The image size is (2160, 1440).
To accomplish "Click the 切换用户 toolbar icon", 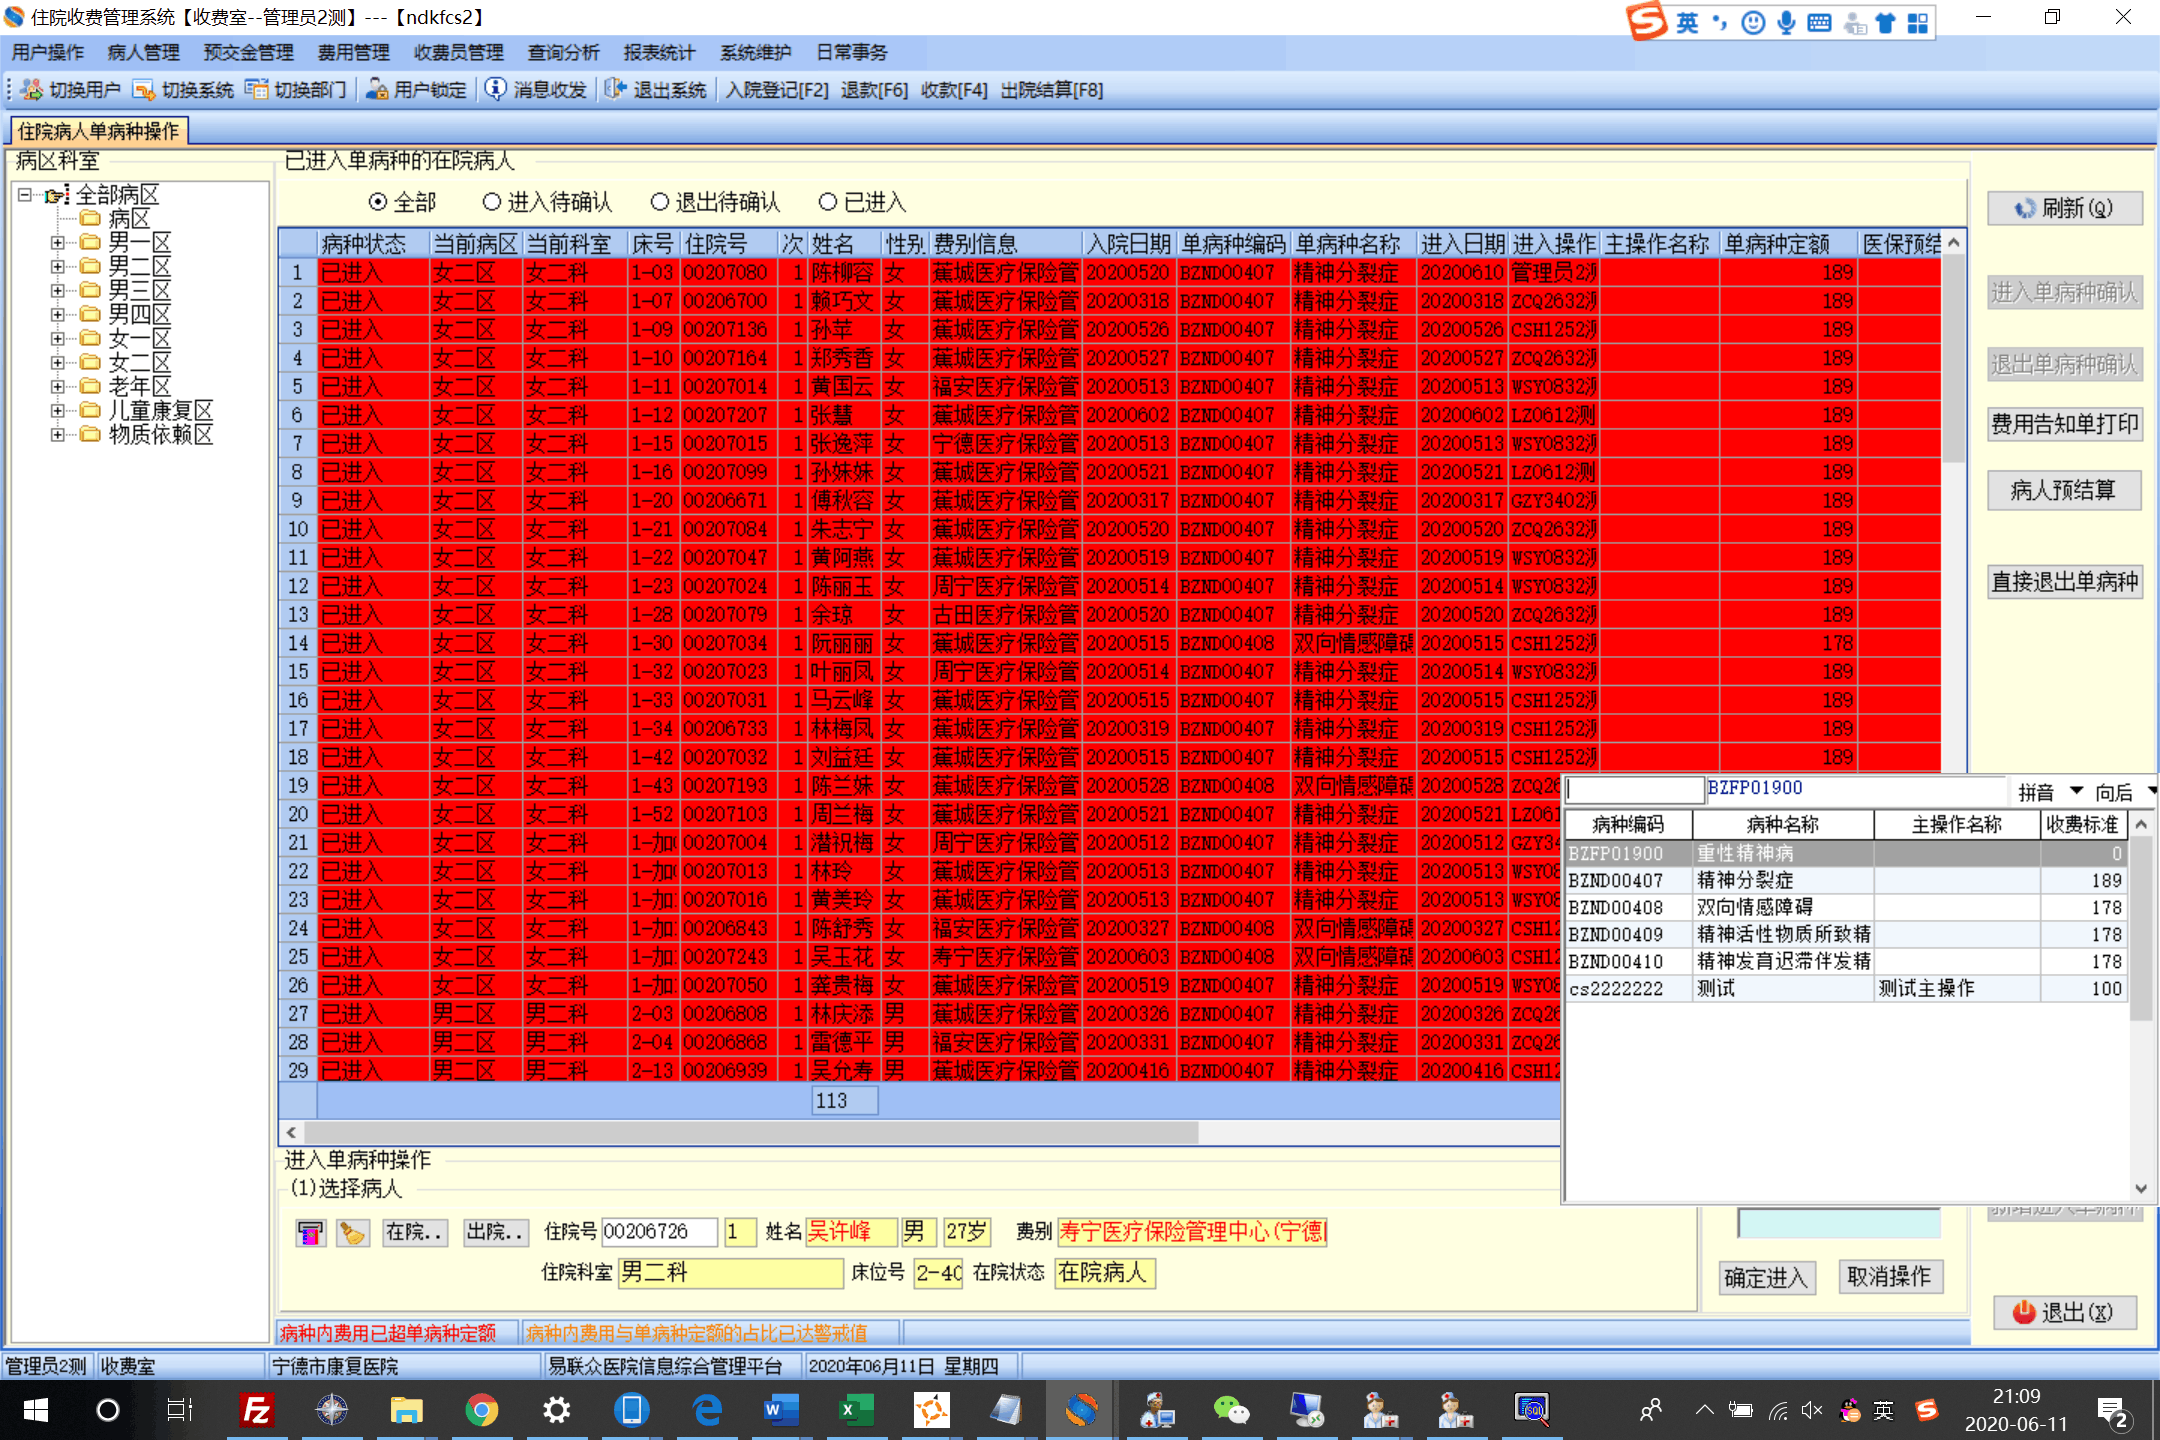I will 31,90.
